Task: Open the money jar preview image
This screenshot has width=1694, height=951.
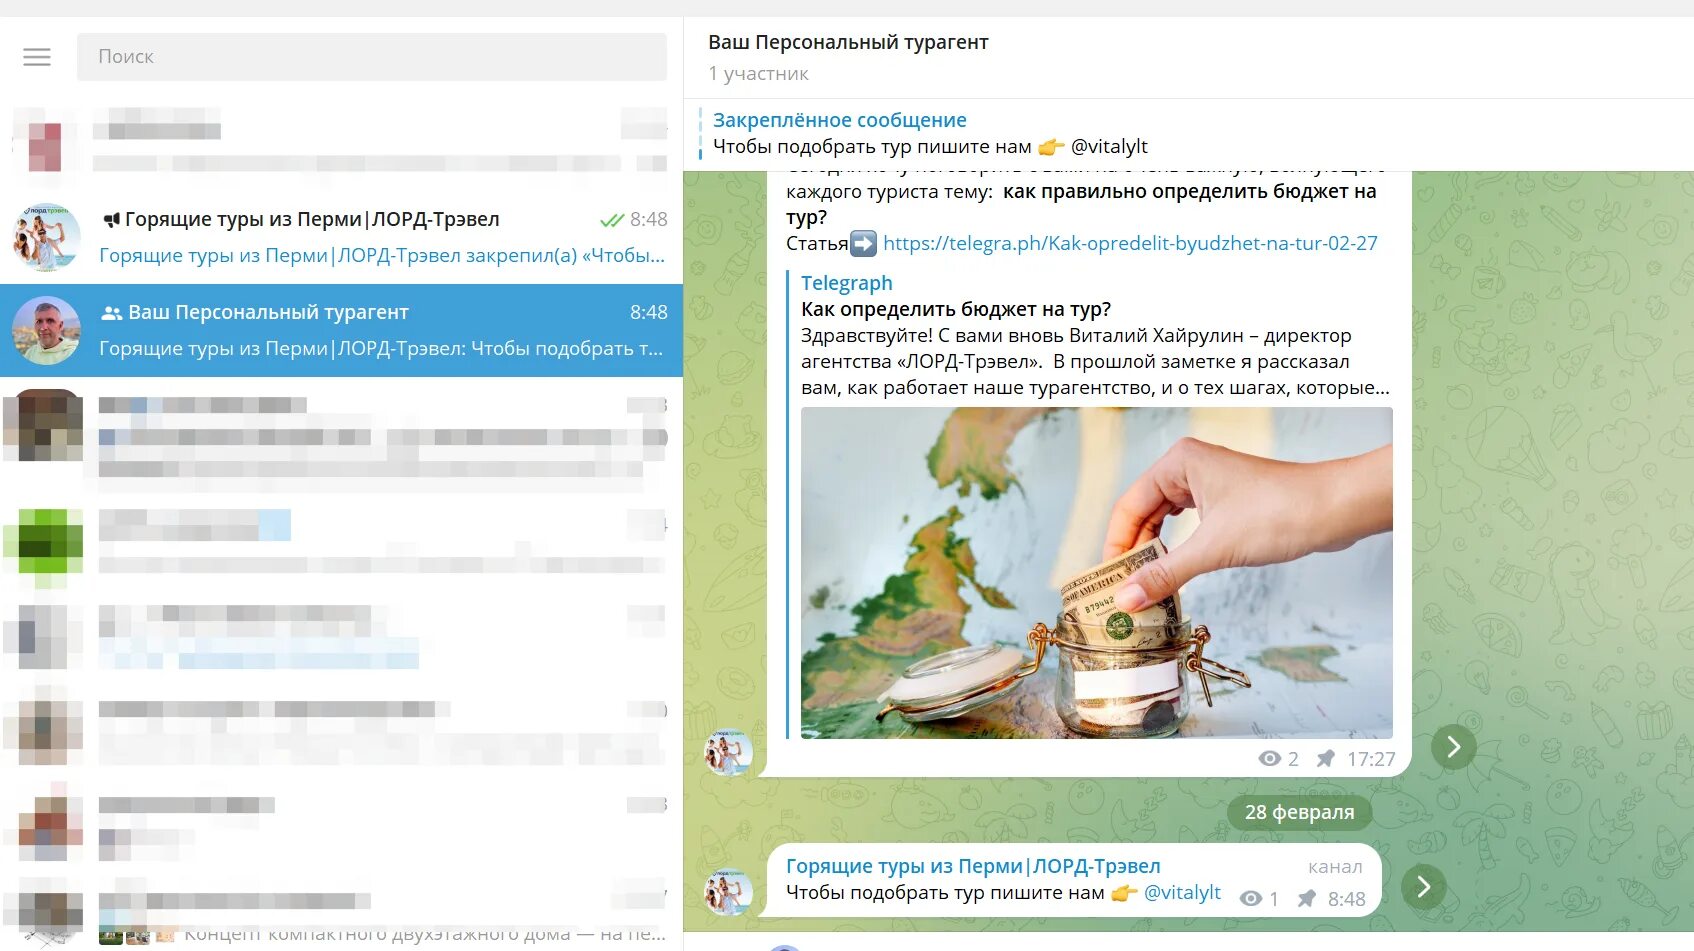Action: click(1096, 573)
